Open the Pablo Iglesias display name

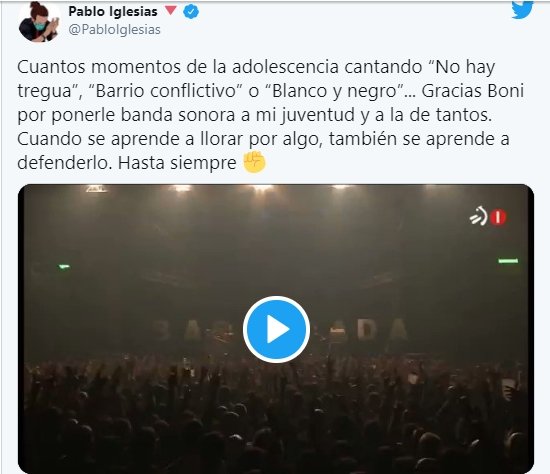113,12
